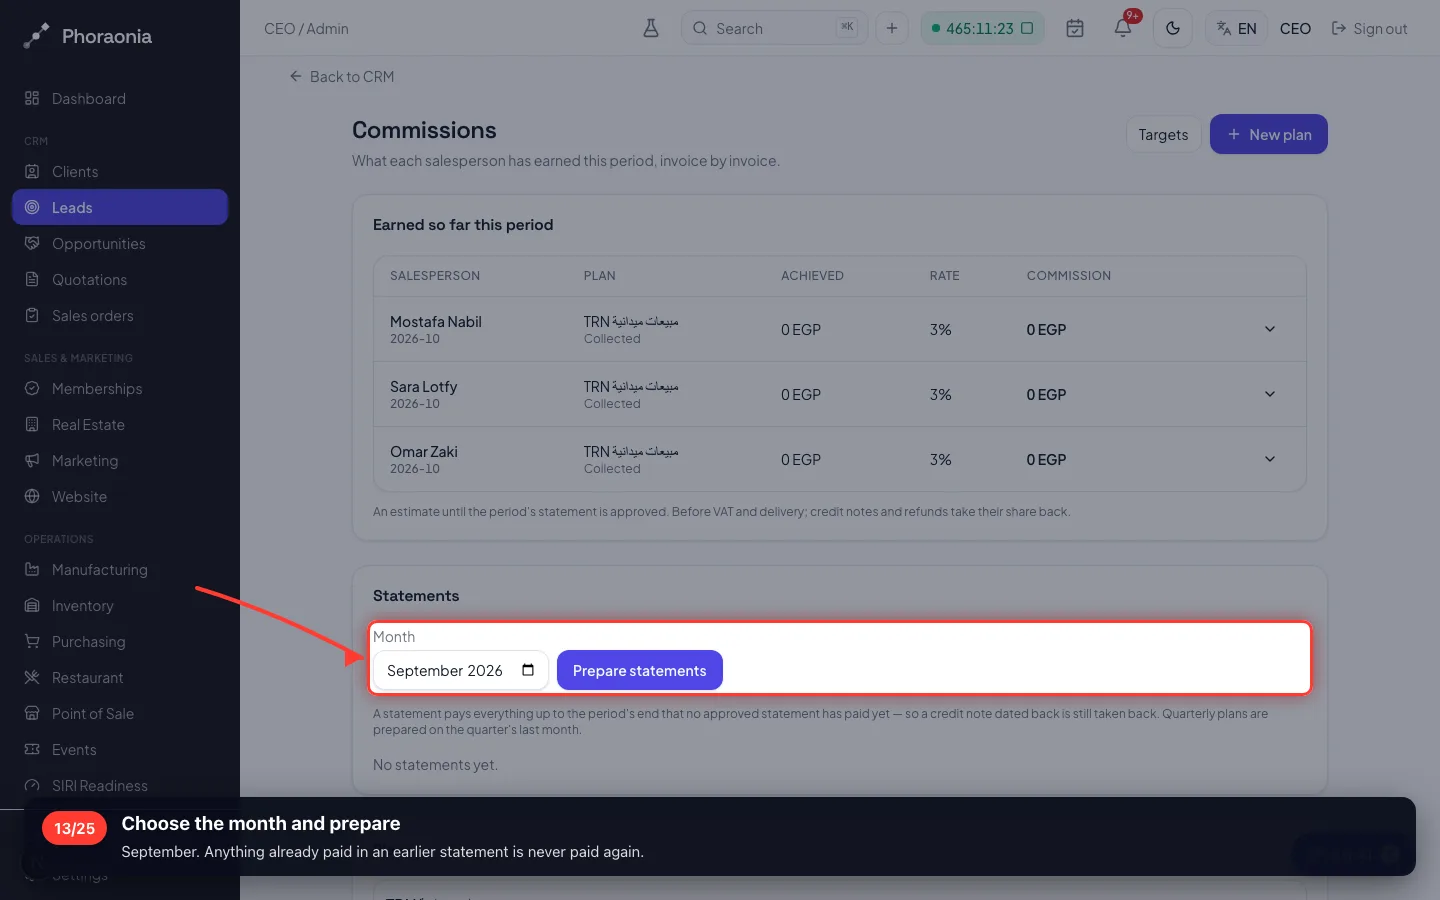Click the September 2026 month field

(x=461, y=670)
